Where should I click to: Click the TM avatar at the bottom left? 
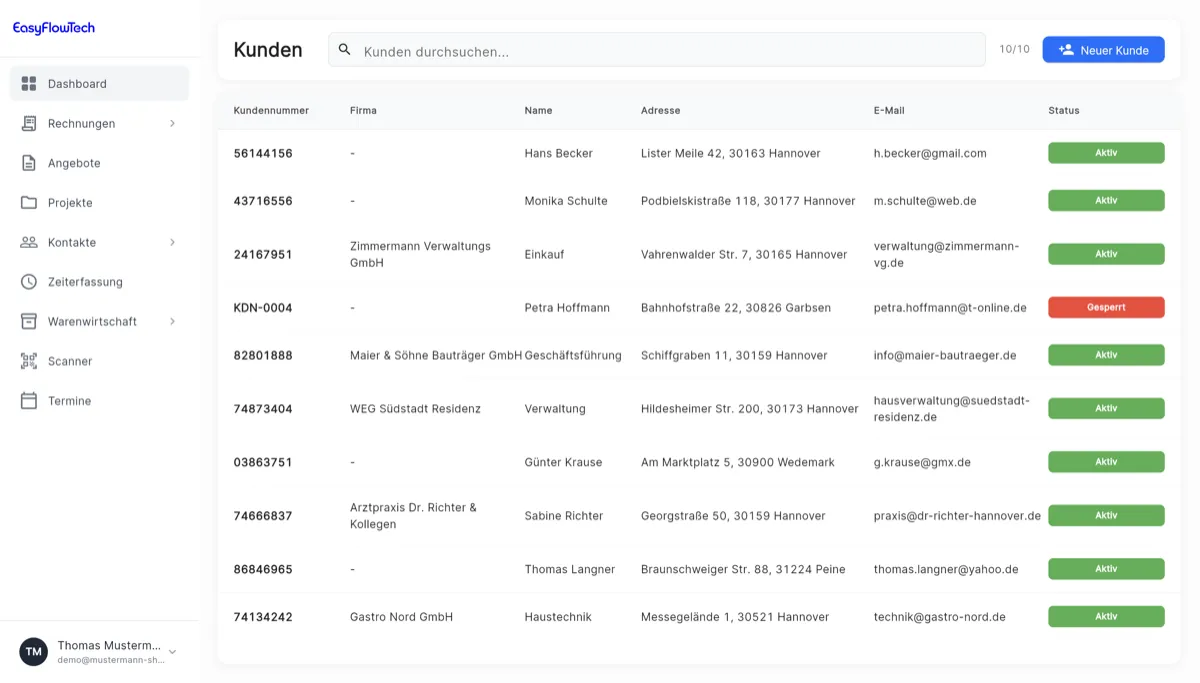point(33,651)
